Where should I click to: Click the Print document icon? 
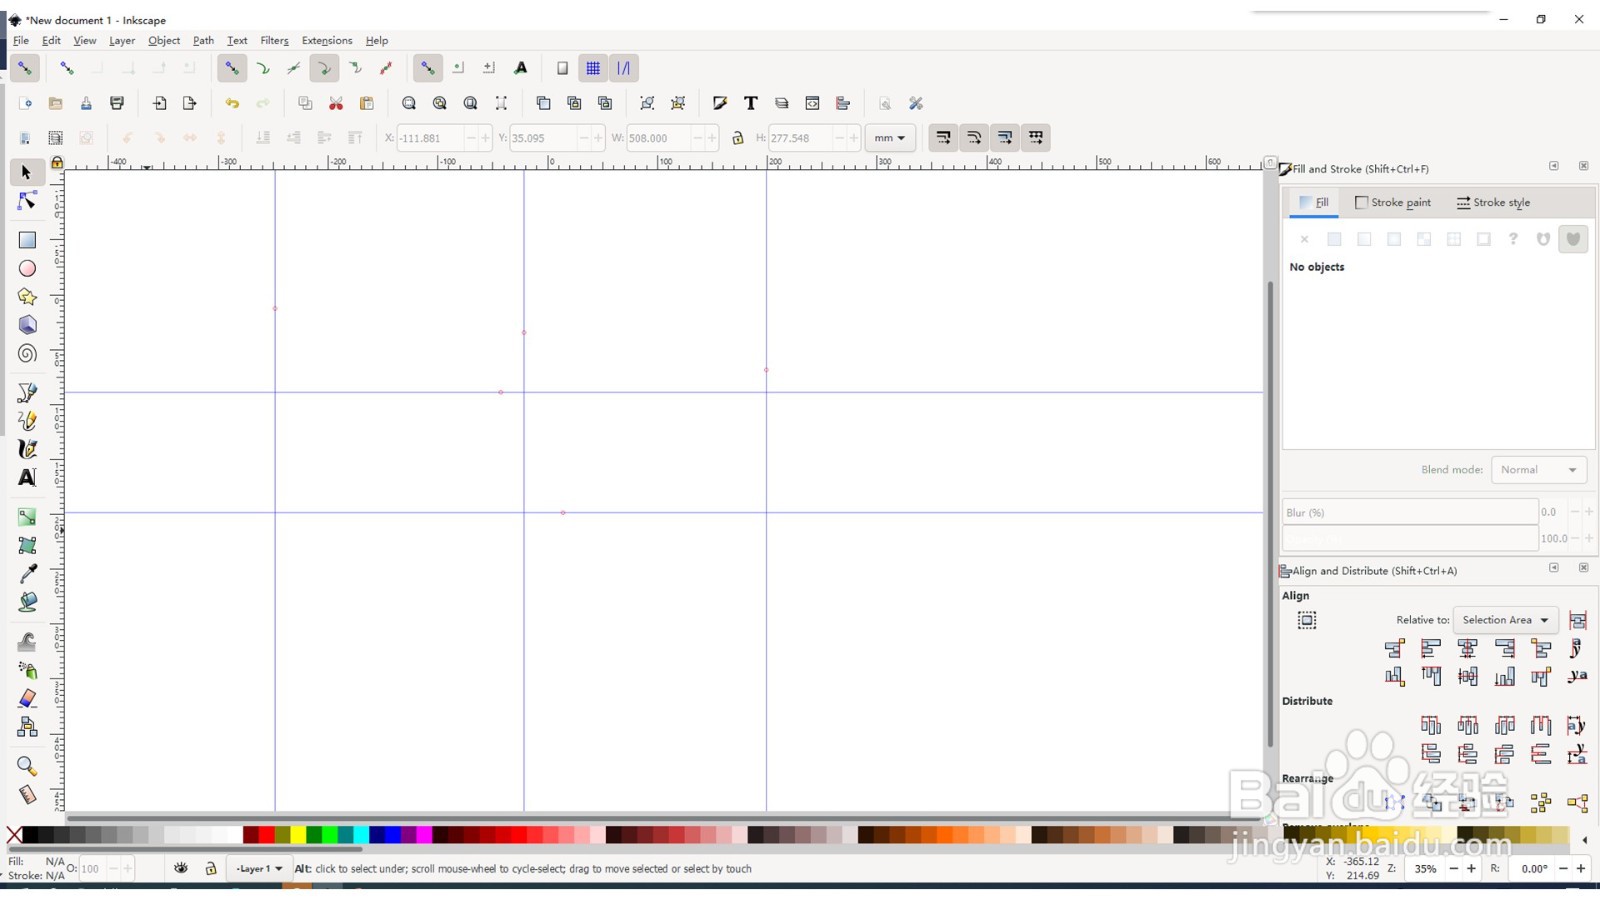click(x=117, y=103)
